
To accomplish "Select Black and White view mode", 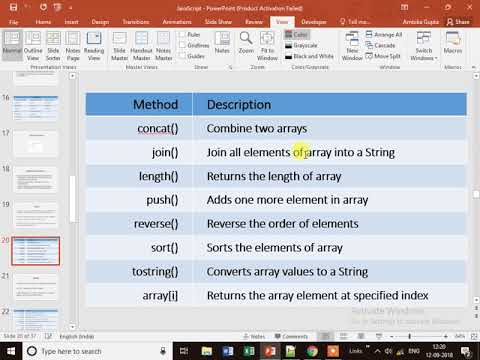I will point(309,56).
